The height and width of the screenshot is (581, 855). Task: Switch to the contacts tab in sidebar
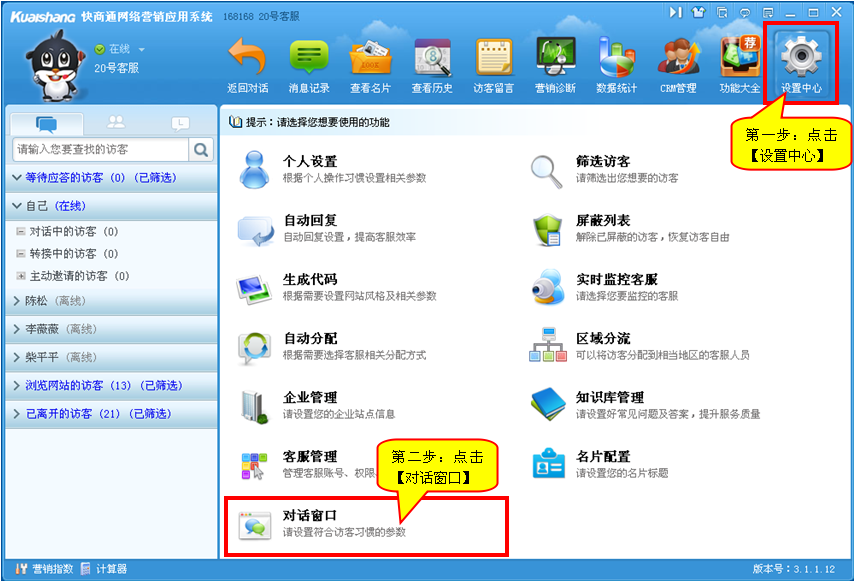click(x=116, y=123)
